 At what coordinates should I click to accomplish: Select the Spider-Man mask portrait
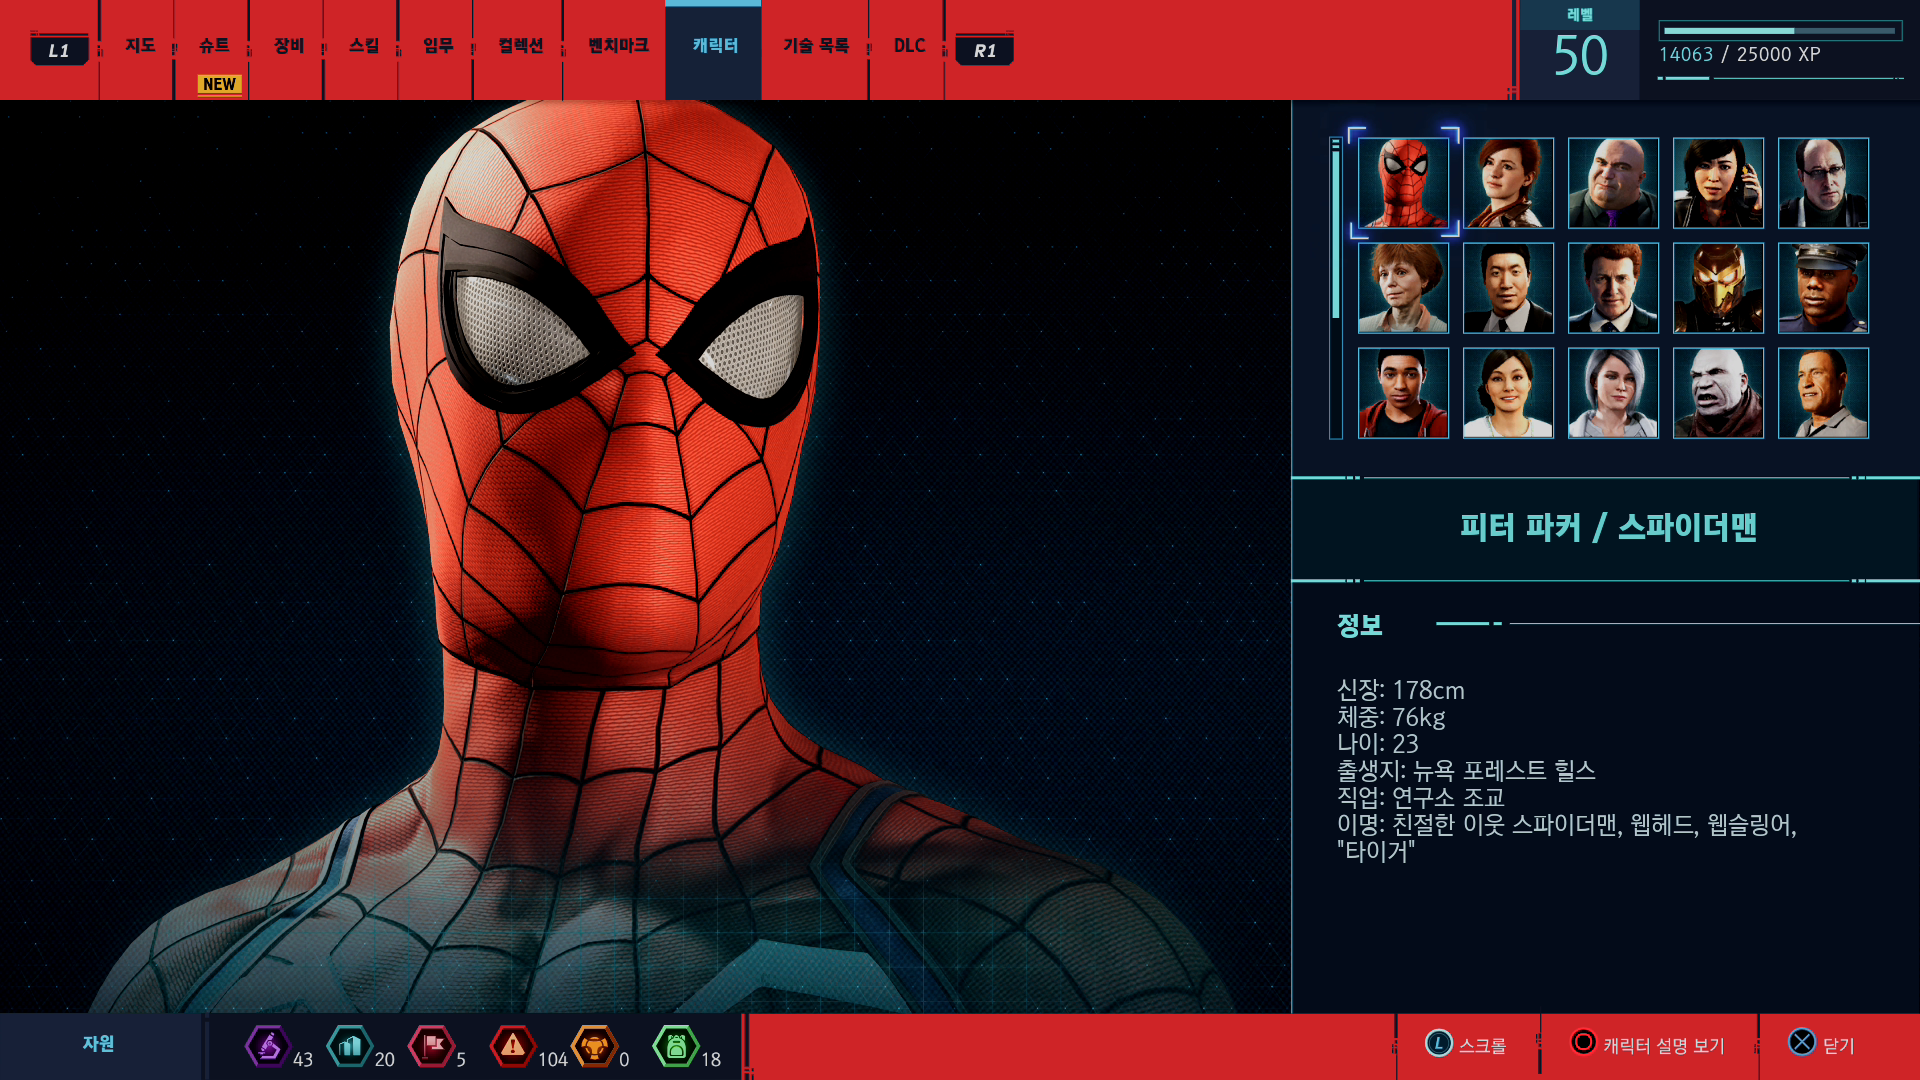pyautogui.click(x=1403, y=183)
